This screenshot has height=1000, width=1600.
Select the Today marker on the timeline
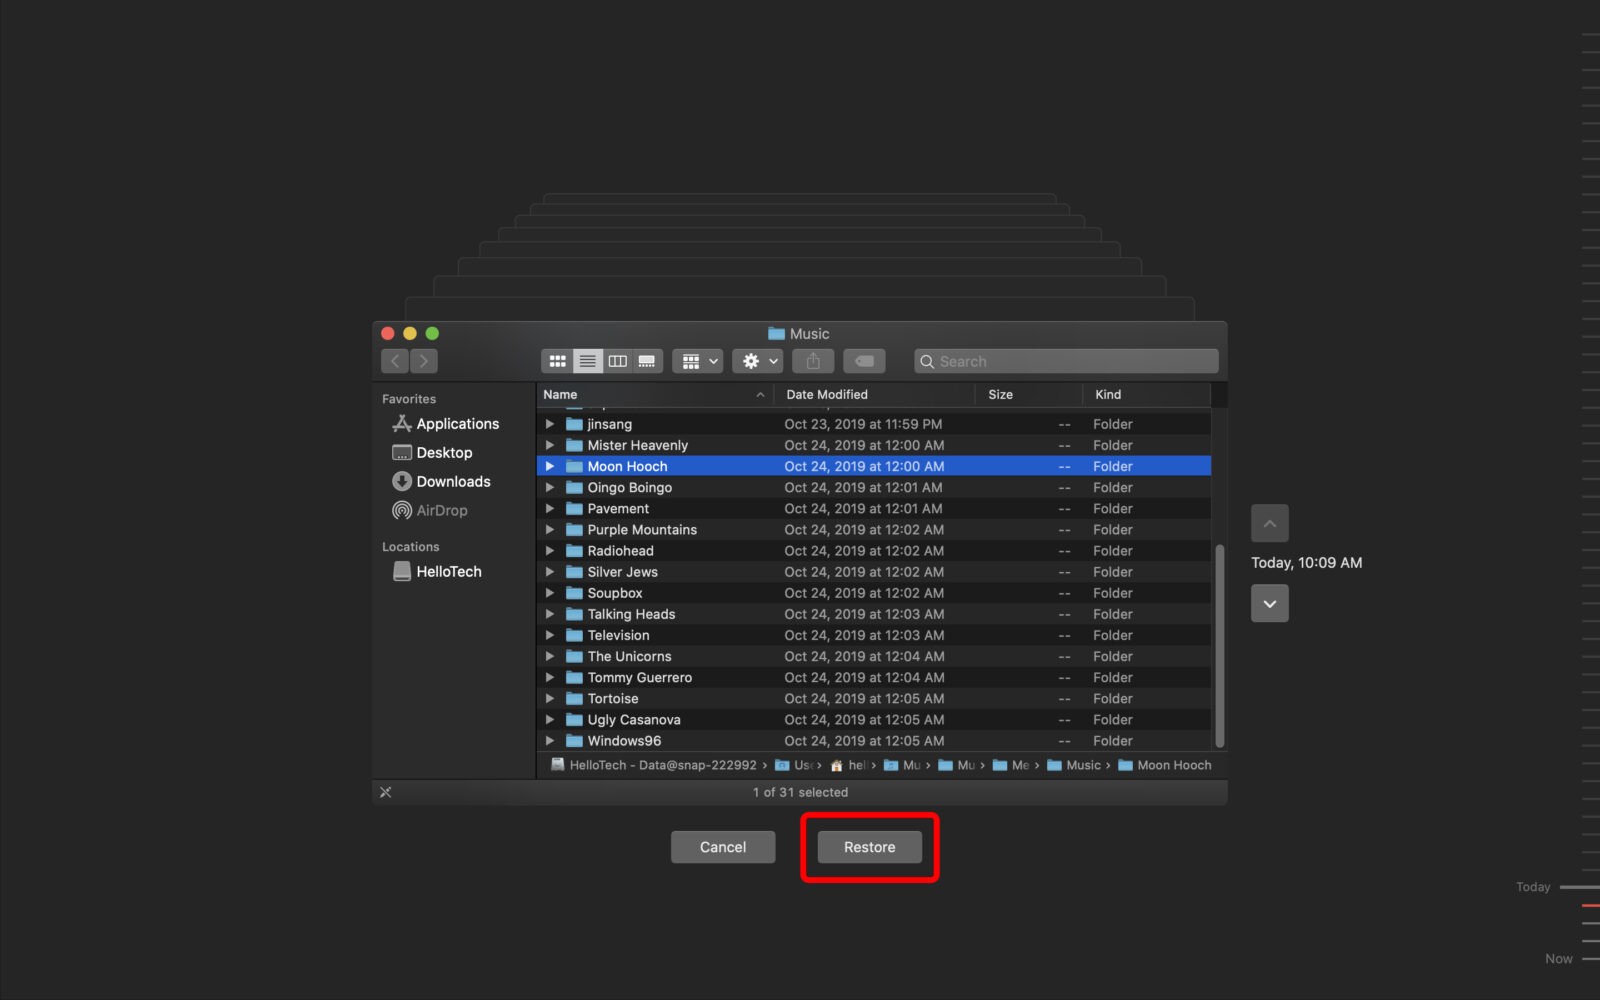[1532, 886]
